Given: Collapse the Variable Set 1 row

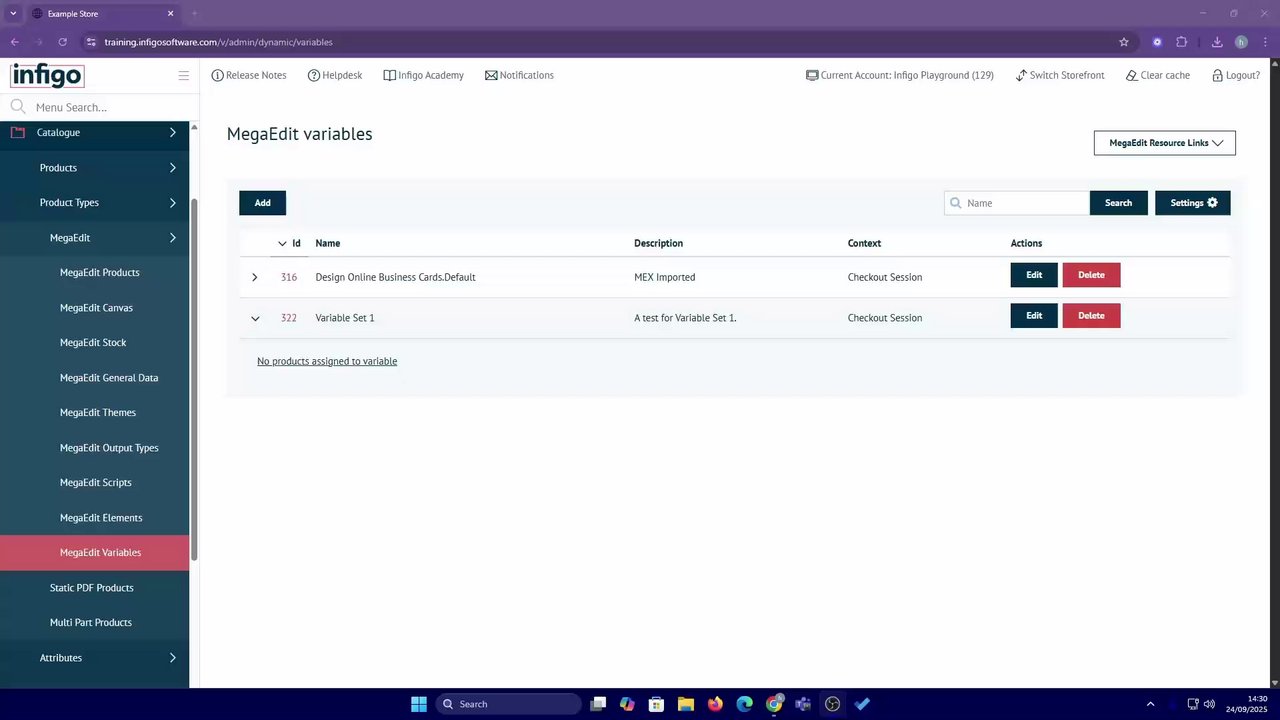Looking at the screenshot, I should [x=255, y=318].
